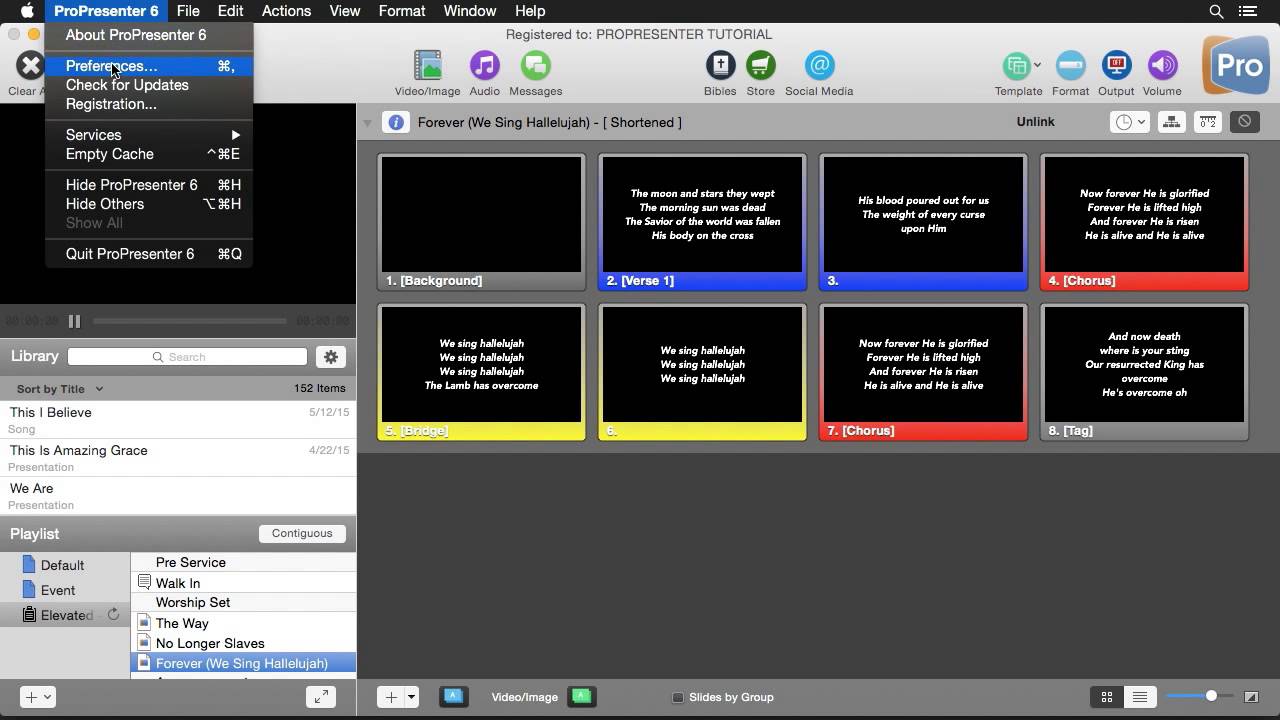Toggle the Output display

click(x=1116, y=66)
